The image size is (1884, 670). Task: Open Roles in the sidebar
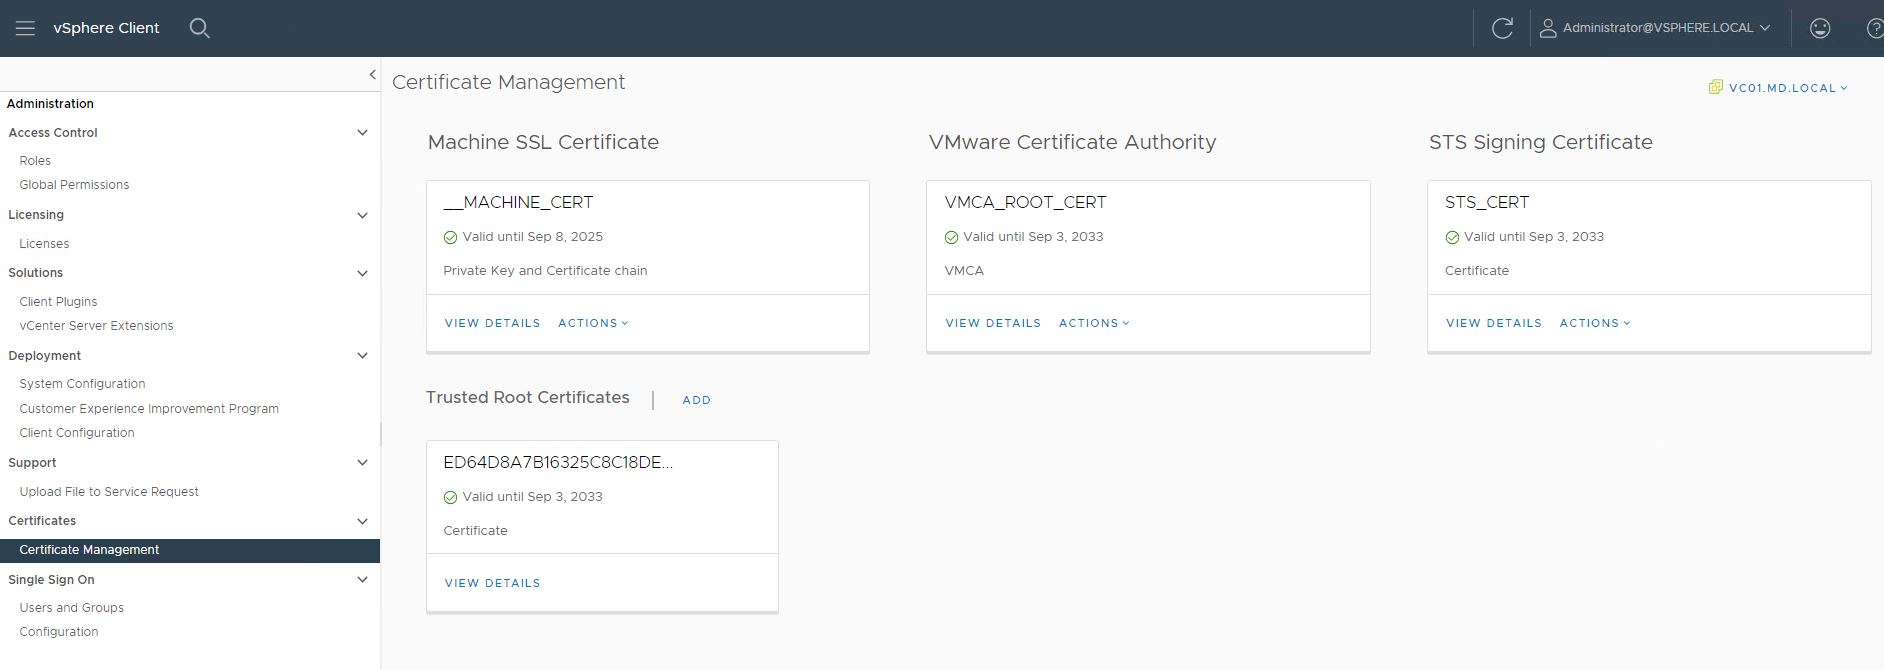pos(35,160)
